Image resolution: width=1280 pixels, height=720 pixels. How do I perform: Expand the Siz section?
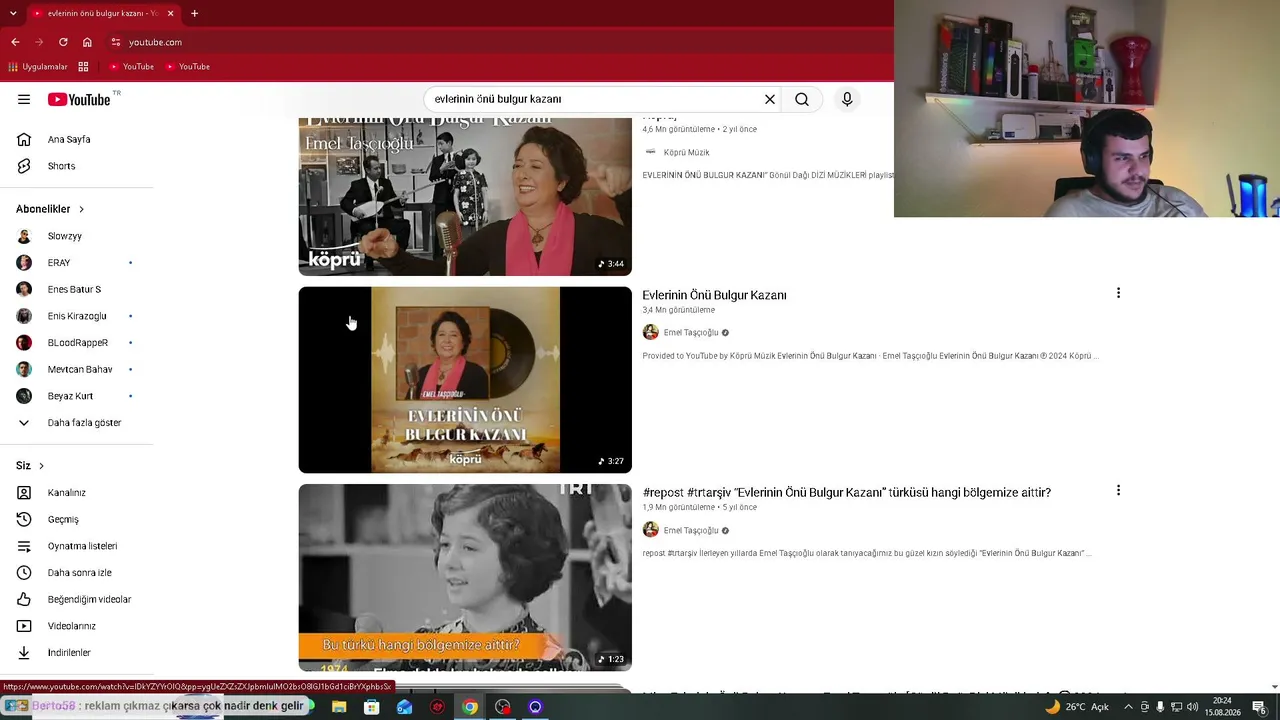(30, 466)
